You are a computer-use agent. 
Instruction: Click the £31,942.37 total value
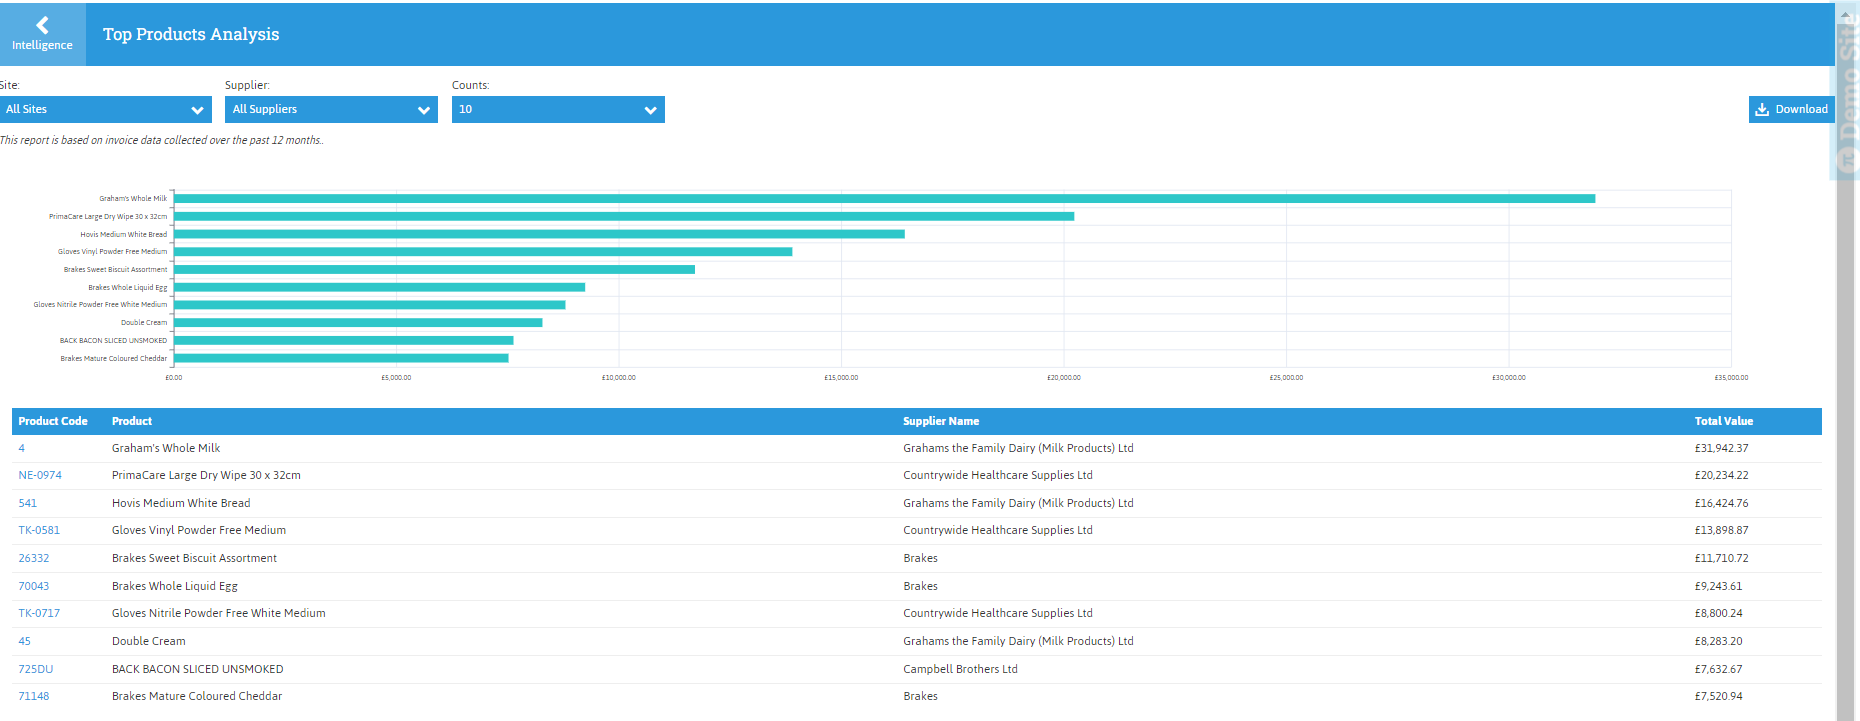[x=1721, y=448]
